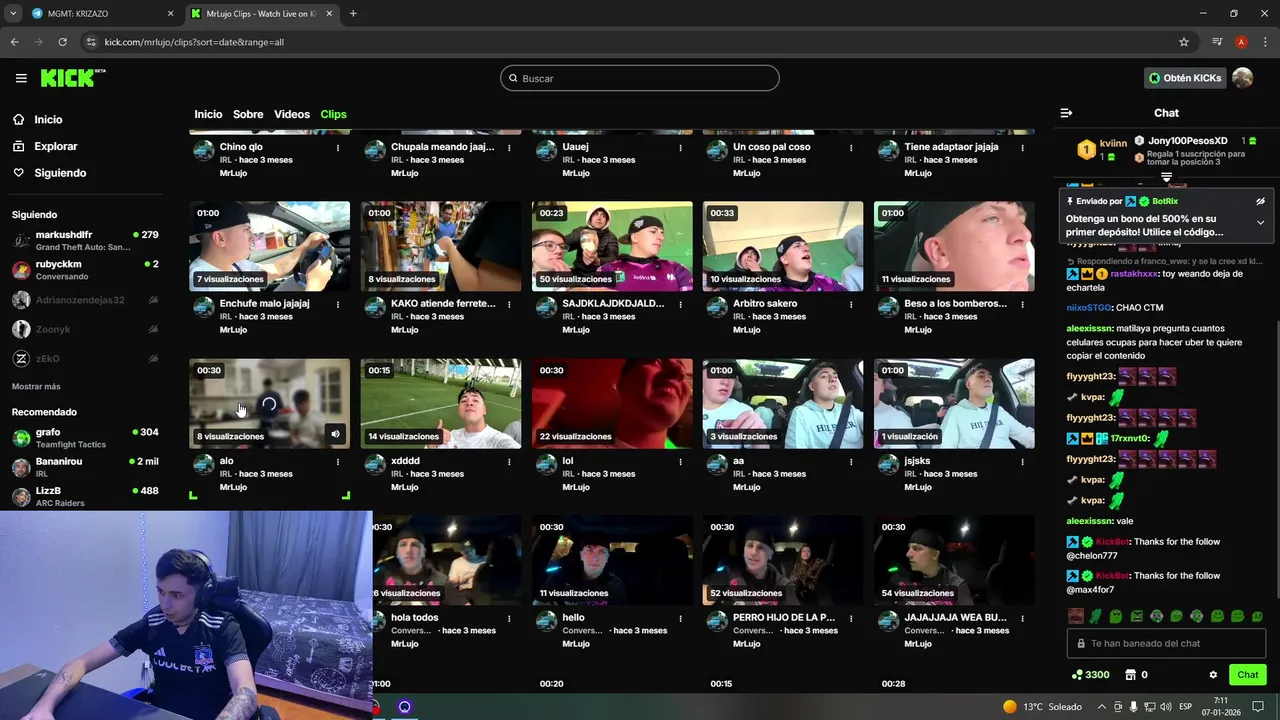Open options menu for clip 'Arbitro sakero'
1280x720 pixels.
(851, 304)
